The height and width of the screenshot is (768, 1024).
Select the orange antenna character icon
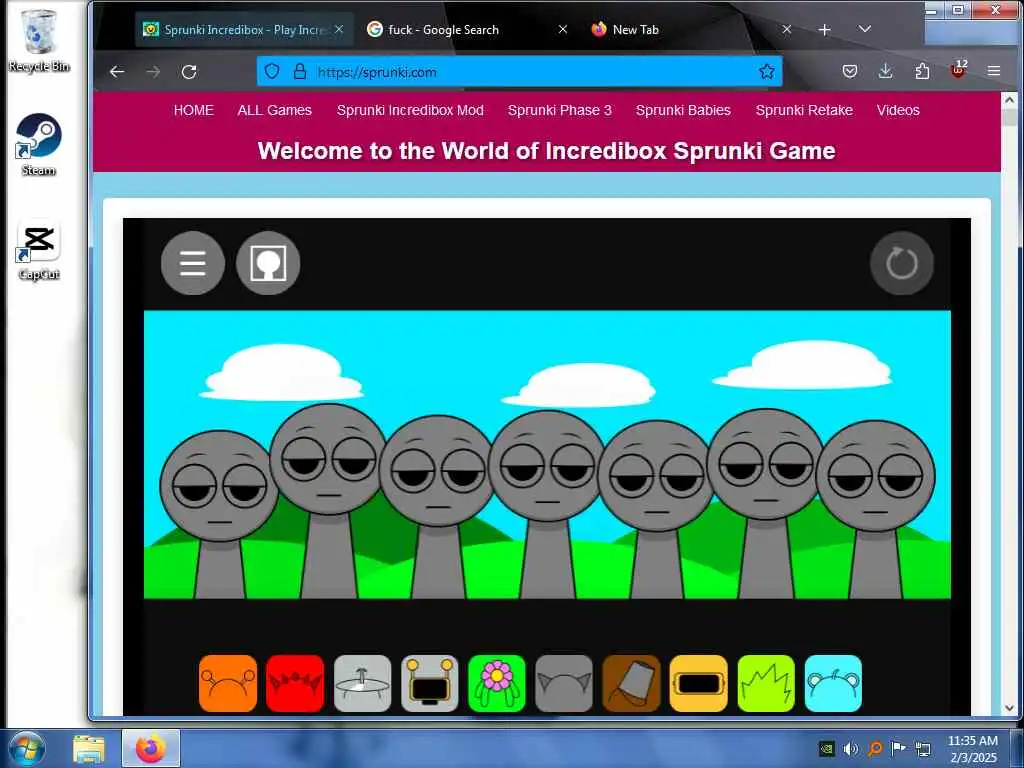click(x=228, y=683)
